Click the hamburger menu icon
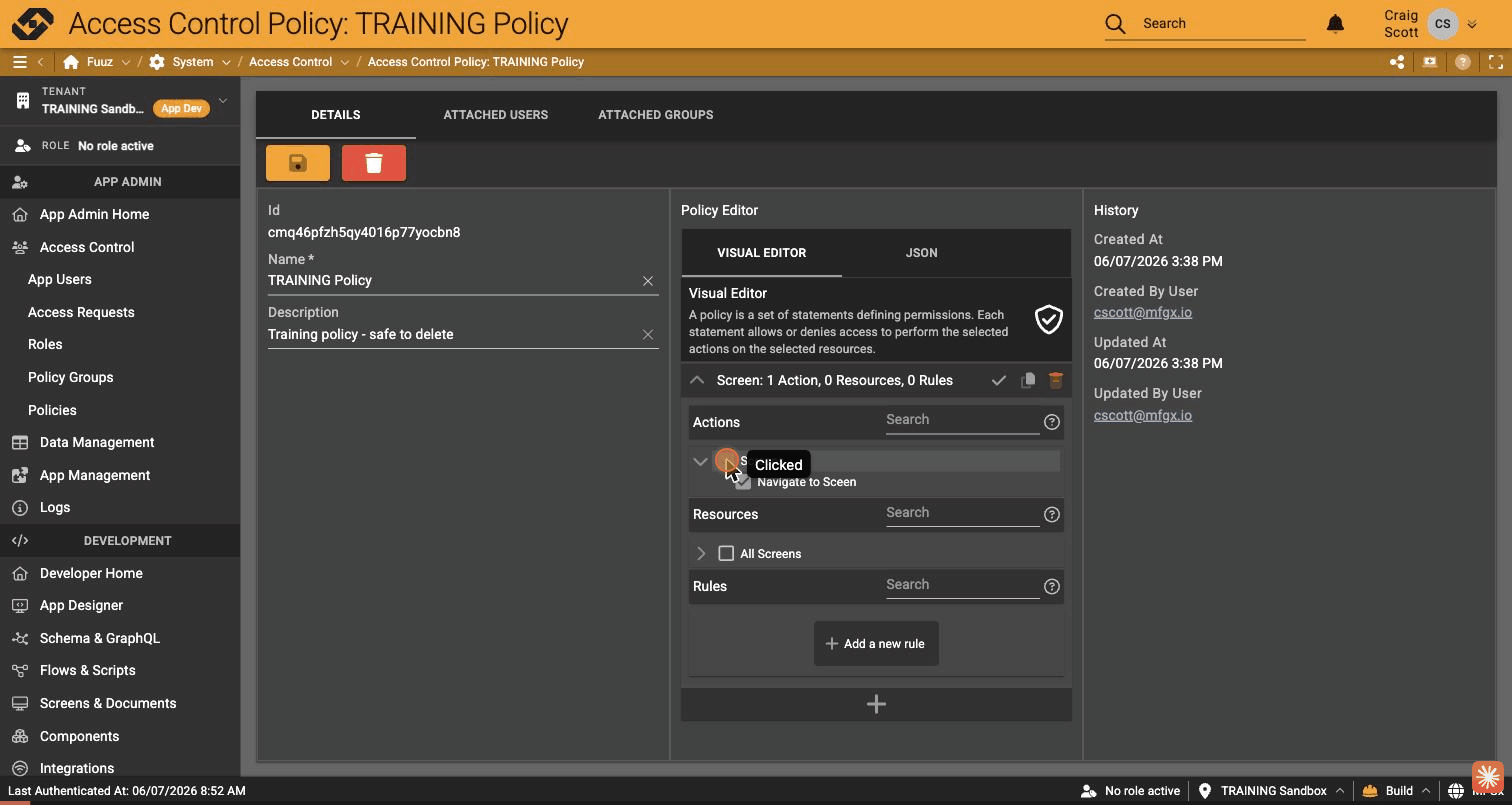 point(19,62)
